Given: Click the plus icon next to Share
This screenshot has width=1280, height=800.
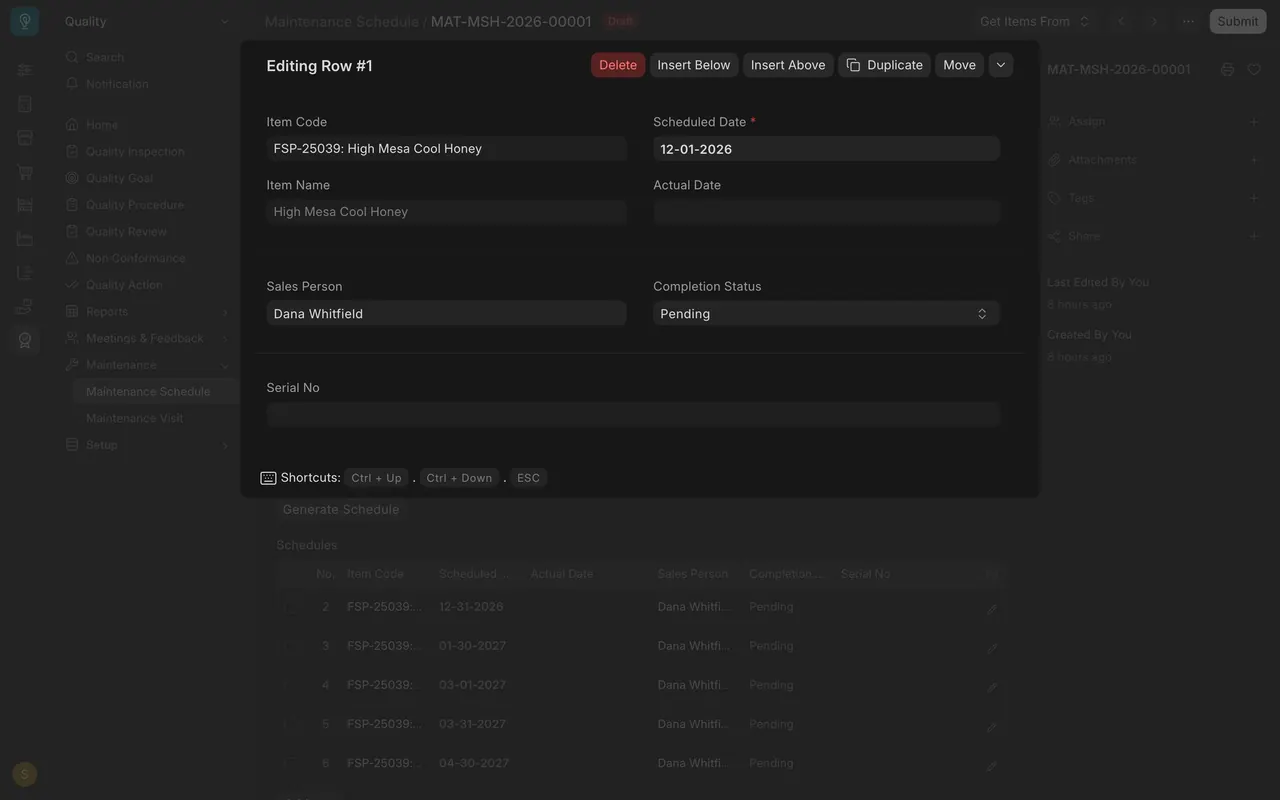Looking at the screenshot, I should pos(1254,236).
